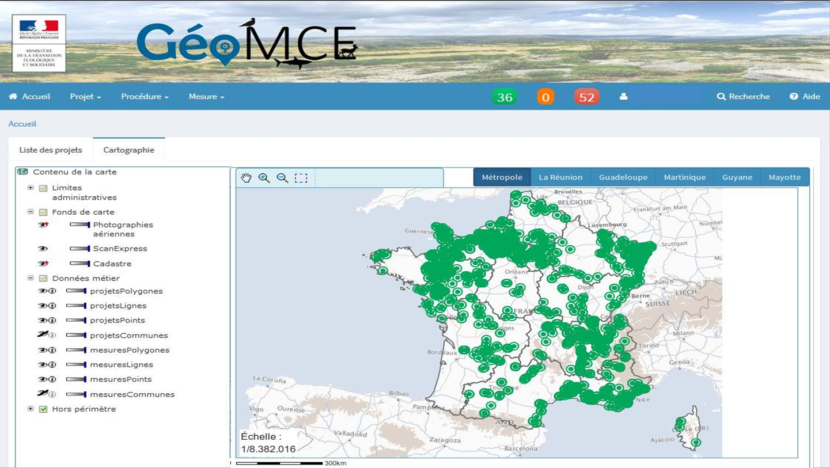Toggle visibility of Cadastre layer
The width and height of the screenshot is (830, 468).
pos(43,264)
